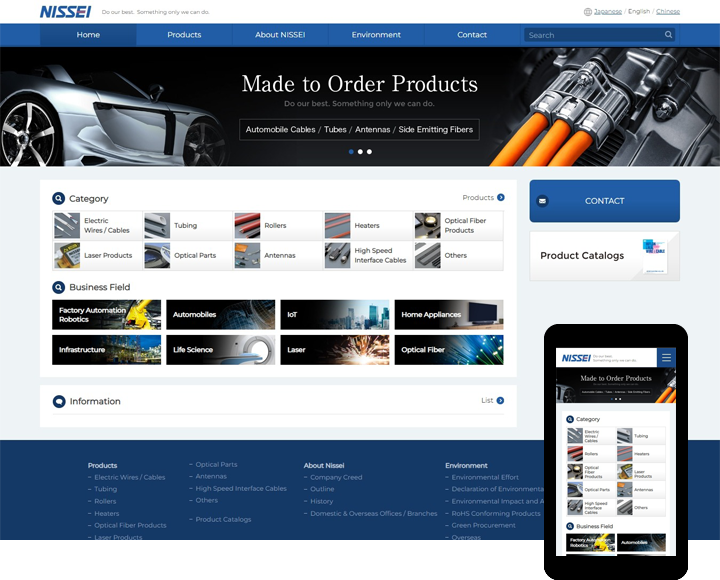
Task: Switch language to Chinese
Action: [668, 11]
